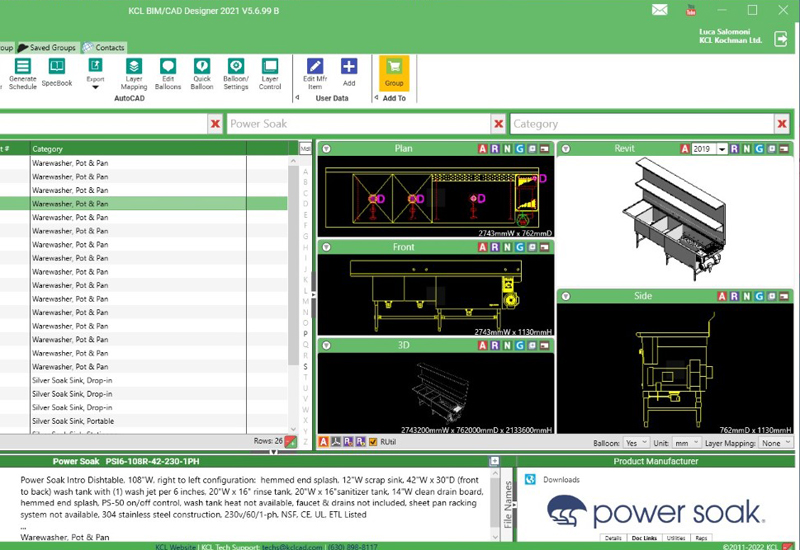Collapse the Plan view panel
This screenshot has height=550, width=800.
point(326,149)
